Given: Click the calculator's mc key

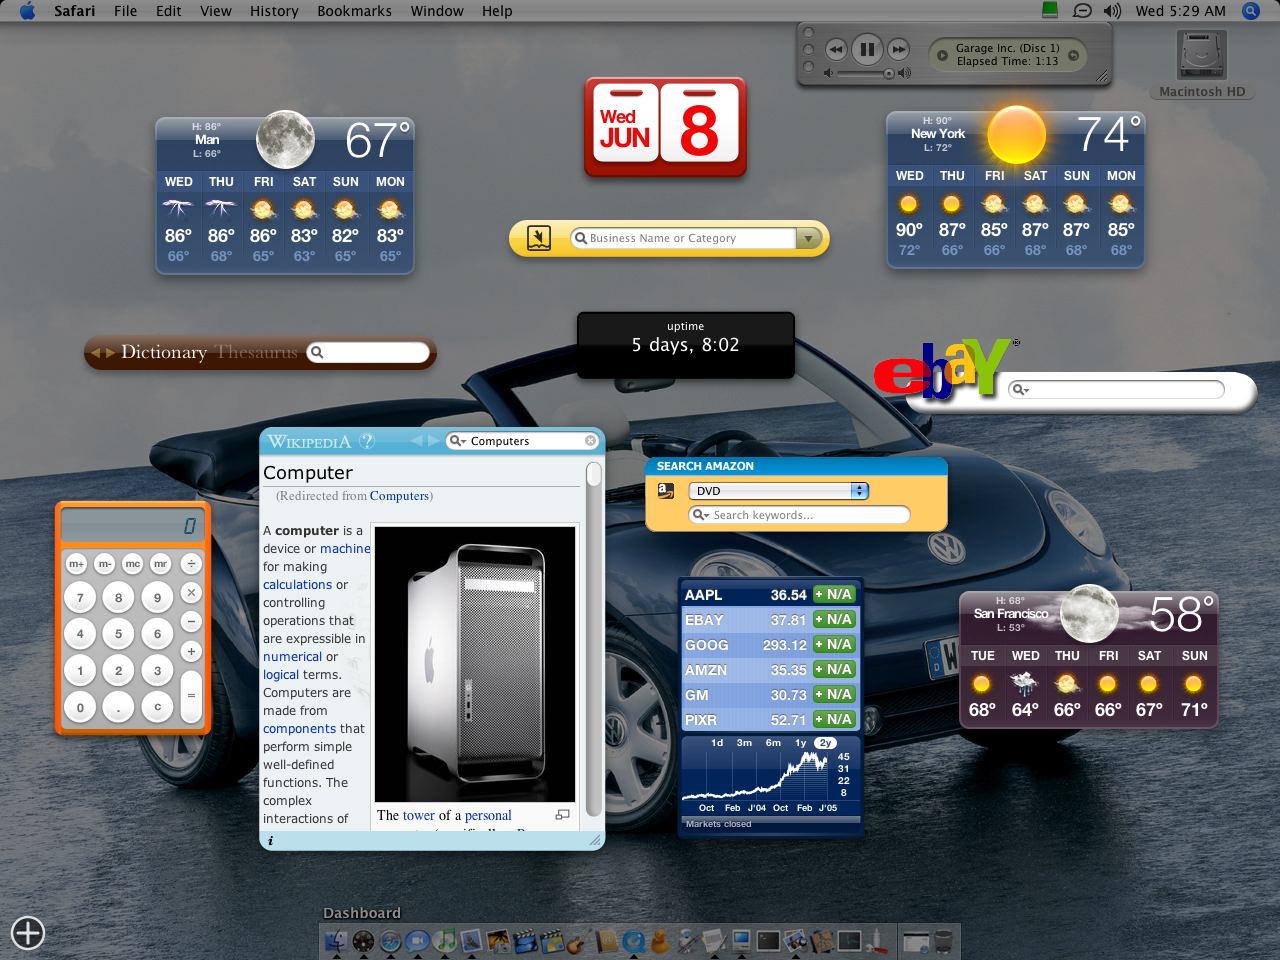Looking at the screenshot, I should [132, 564].
